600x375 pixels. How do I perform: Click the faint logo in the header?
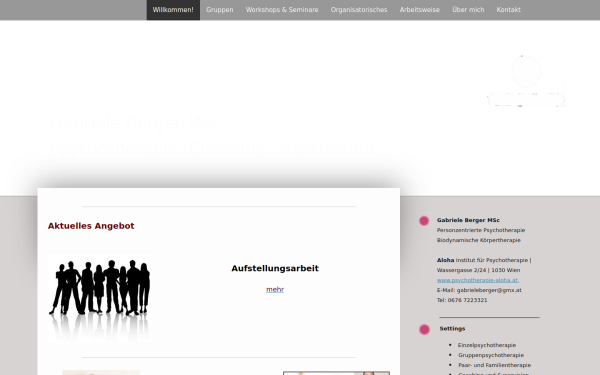526,81
